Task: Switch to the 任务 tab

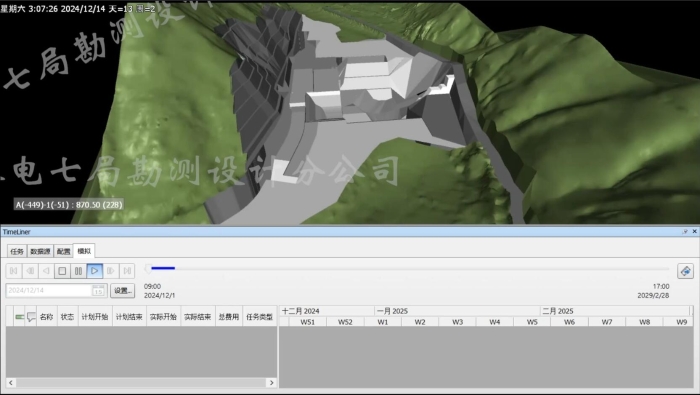Action: click(17, 251)
